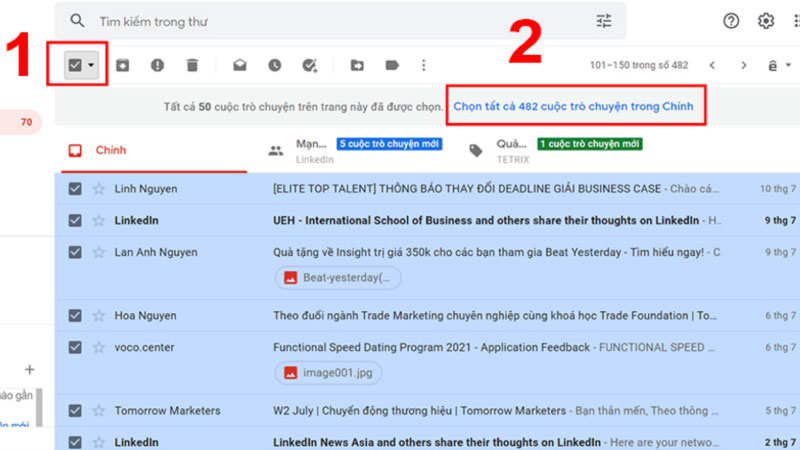Click the '101–150 trong số 482' page counter
Image resolution: width=800 pixels, height=450 pixels.
[x=639, y=65]
